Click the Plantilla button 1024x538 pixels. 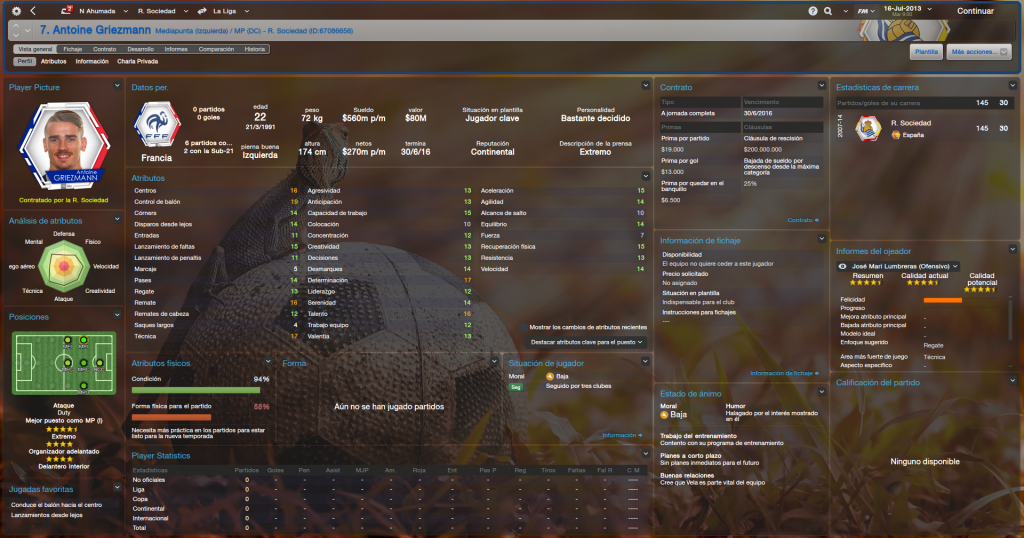(x=926, y=51)
